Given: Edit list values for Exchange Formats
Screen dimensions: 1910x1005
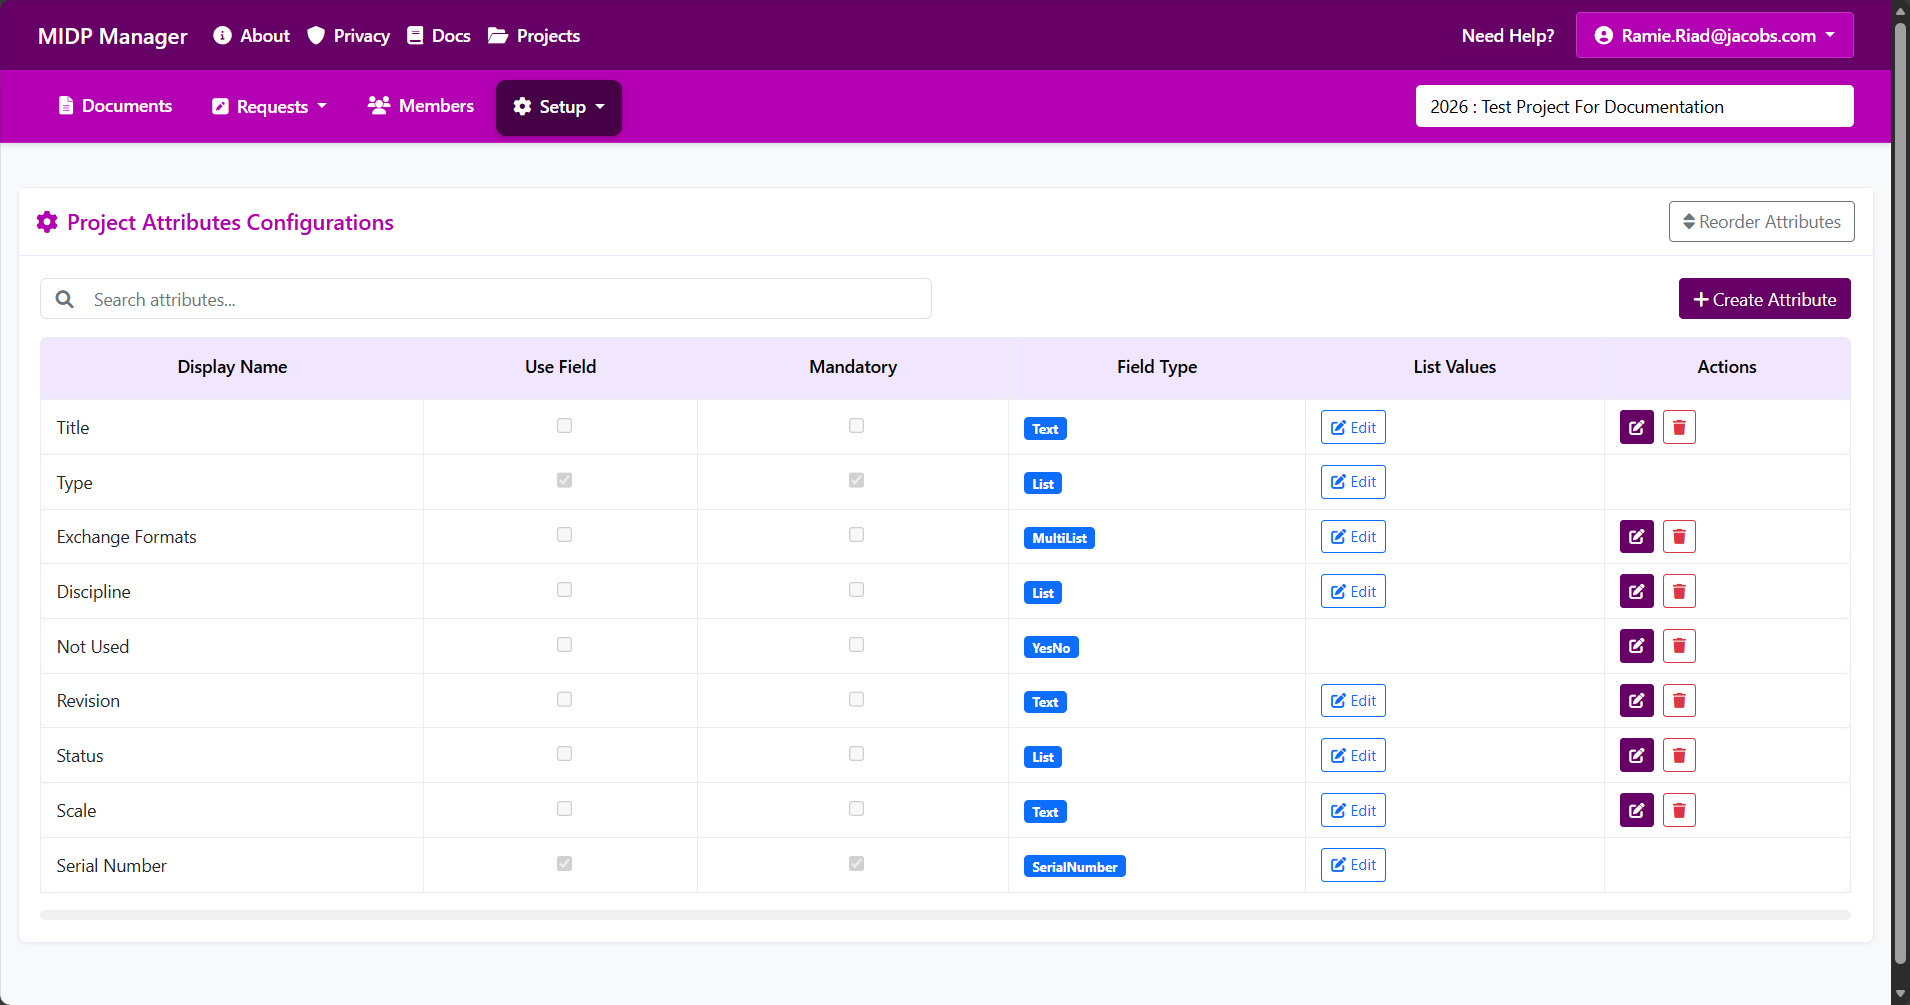Looking at the screenshot, I should tap(1353, 537).
